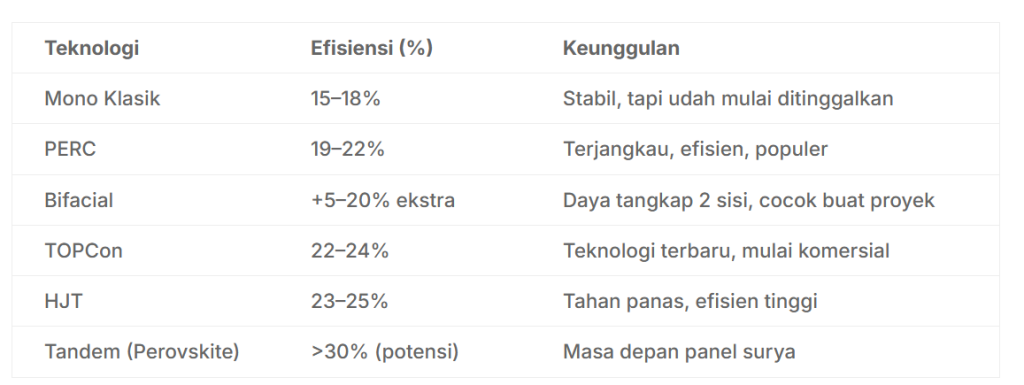Click the Efisiensi (%) column header
Image resolution: width=1024 pixels, height=385 pixels.
coord(372,48)
